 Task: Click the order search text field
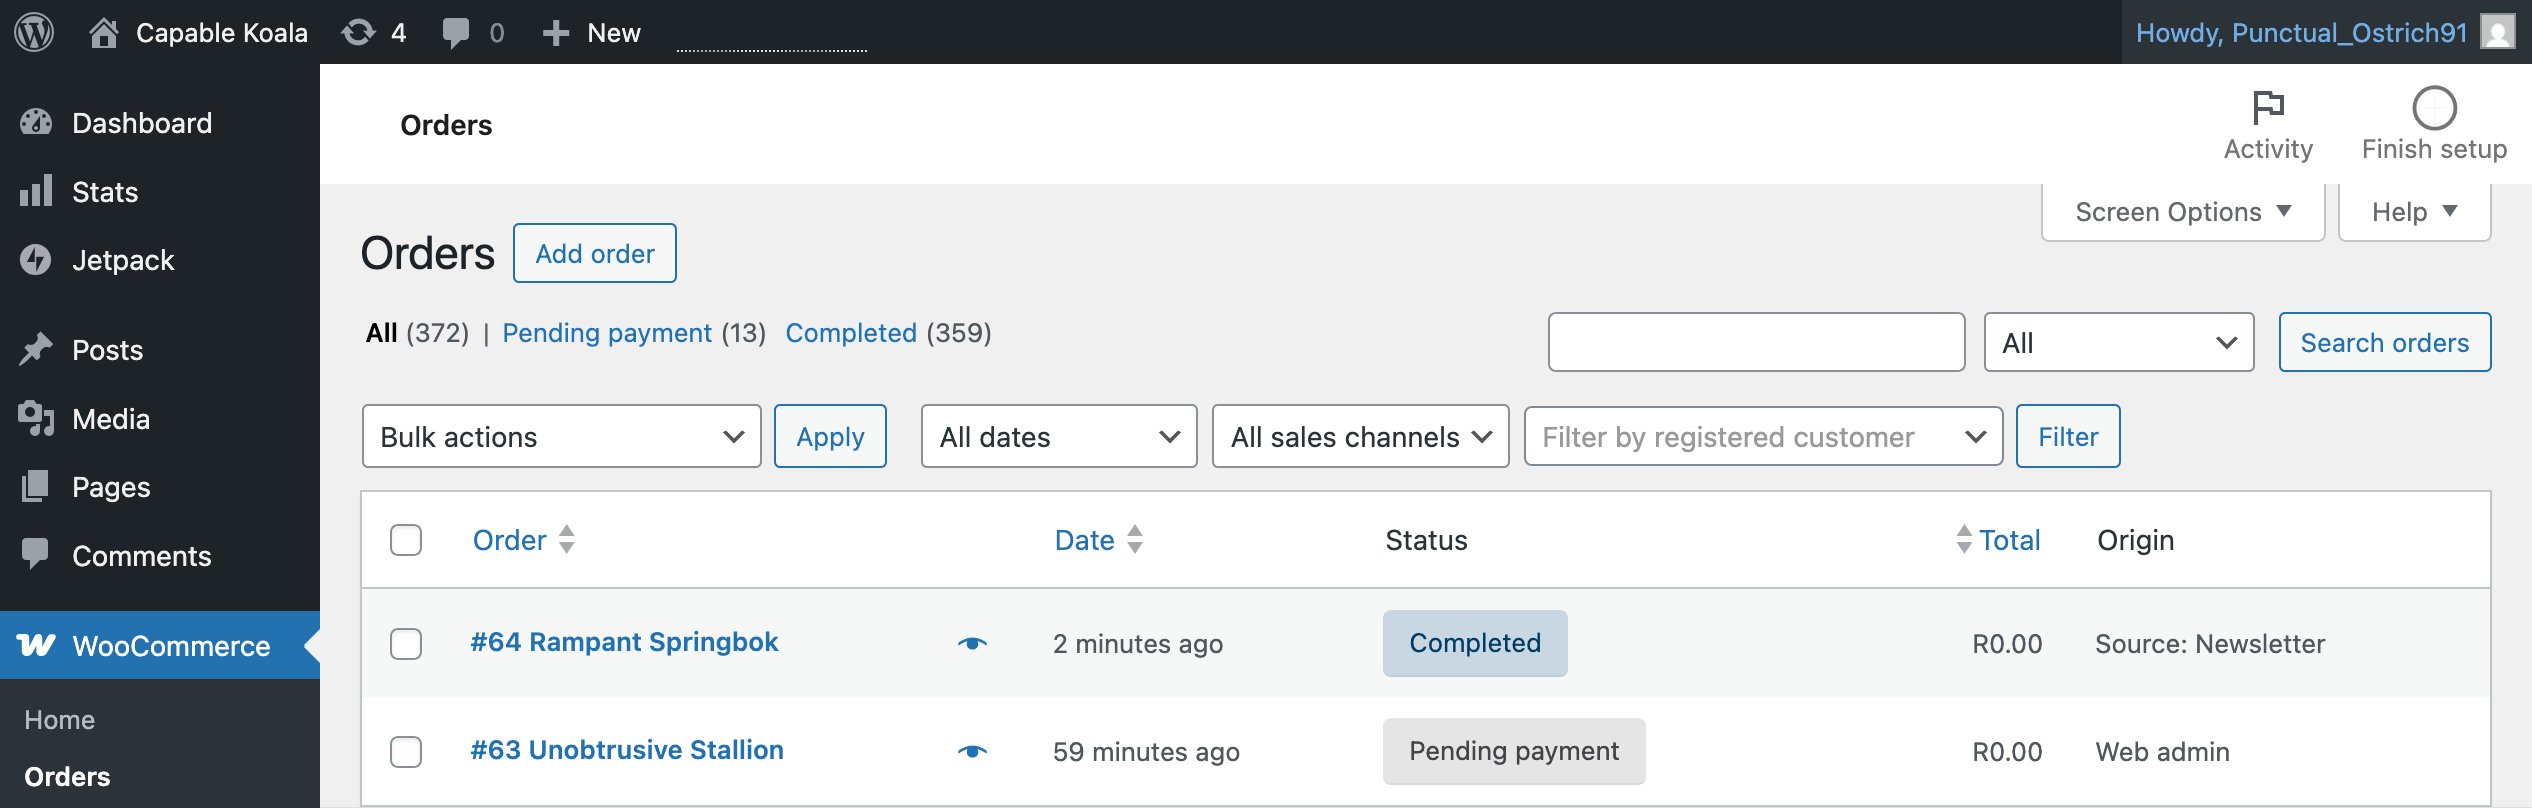tap(1756, 342)
